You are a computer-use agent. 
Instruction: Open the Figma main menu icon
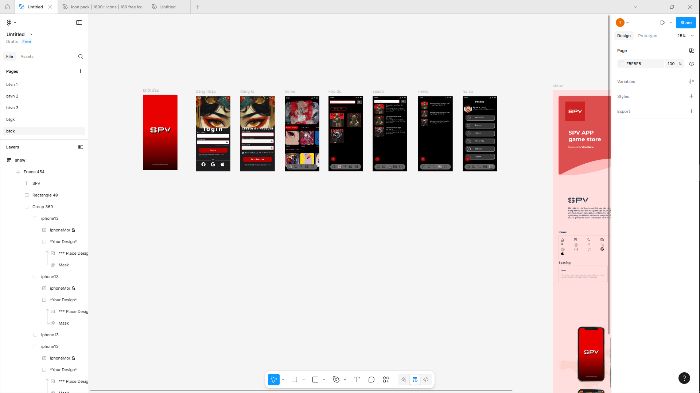[x=9, y=22]
